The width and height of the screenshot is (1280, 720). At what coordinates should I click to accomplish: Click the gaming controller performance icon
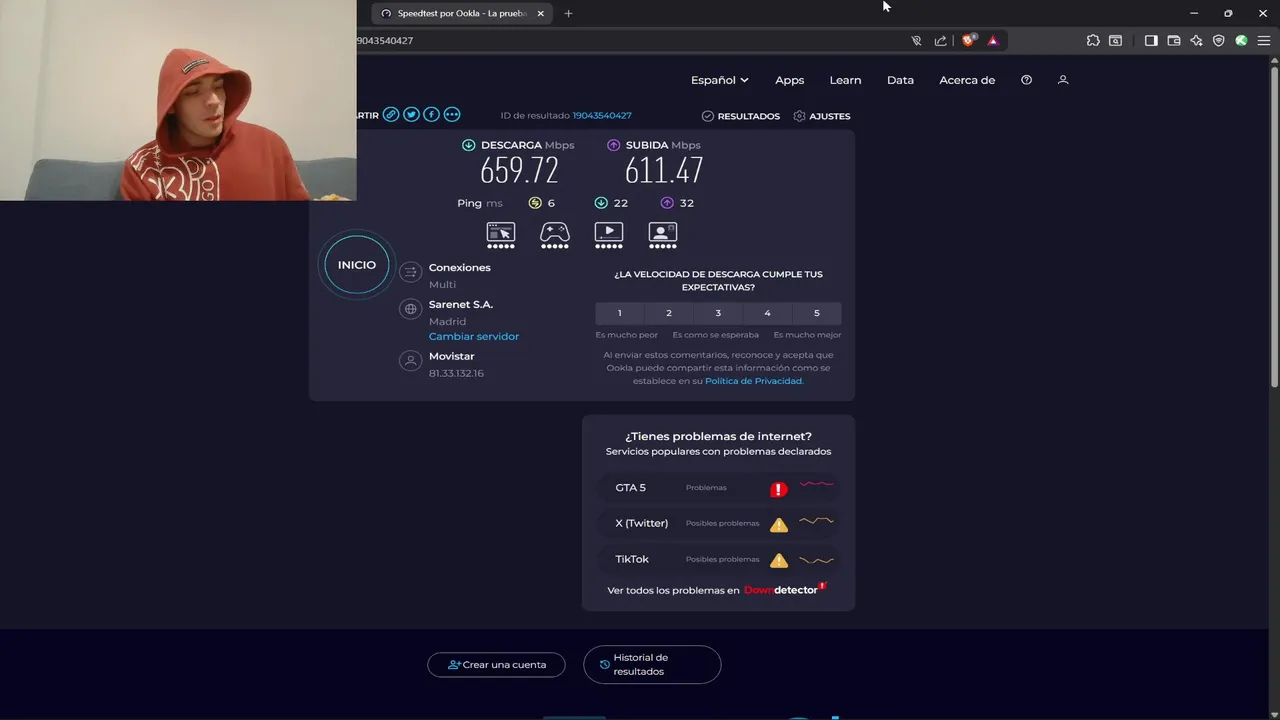(555, 235)
